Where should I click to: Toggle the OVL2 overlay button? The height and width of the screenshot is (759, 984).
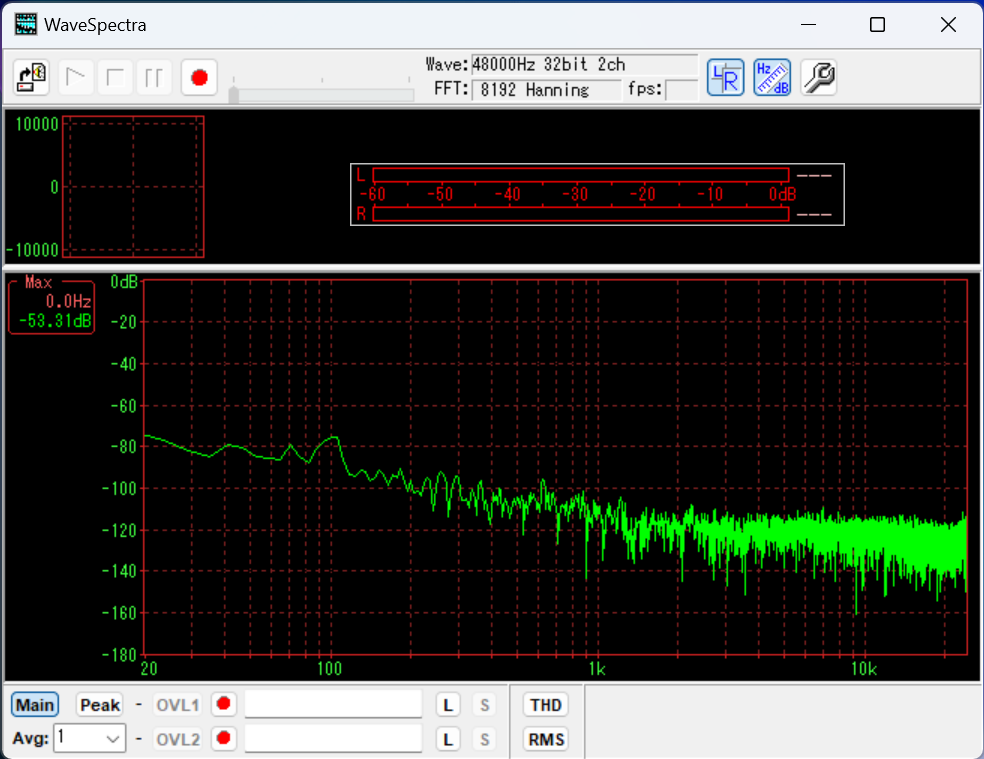(x=178, y=739)
